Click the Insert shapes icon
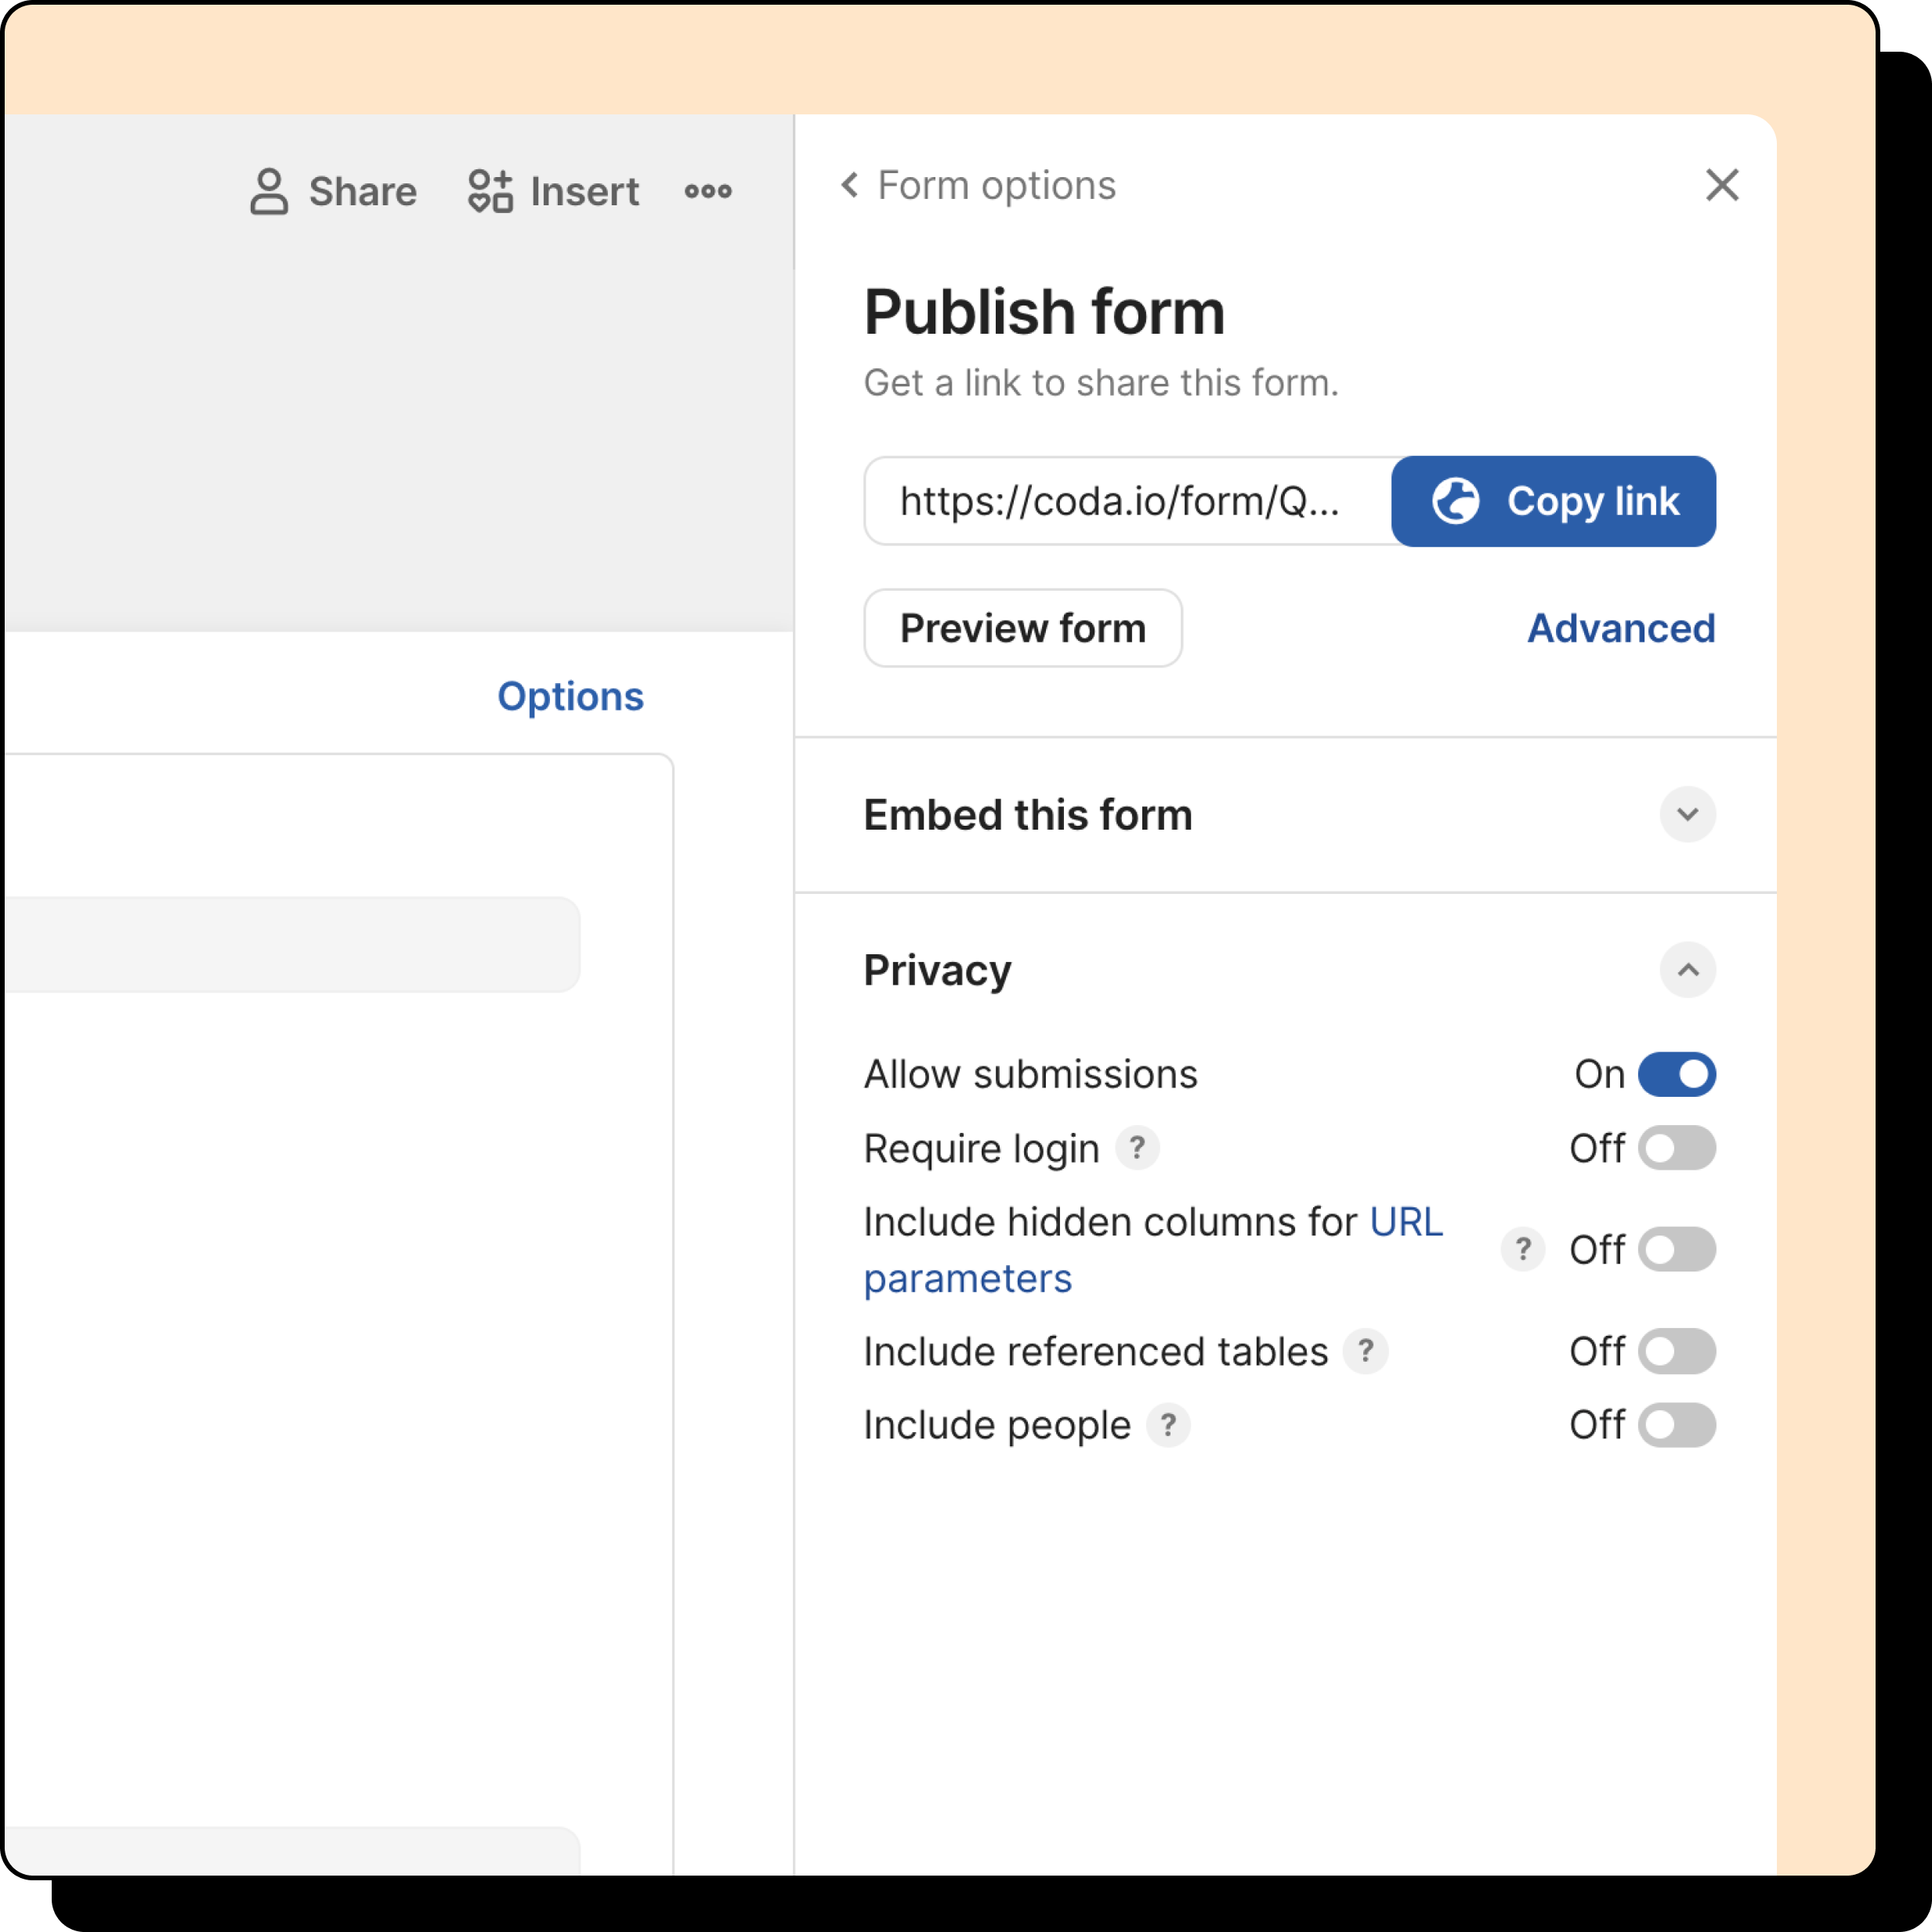Screen dimensions: 1932x1932 click(490, 191)
